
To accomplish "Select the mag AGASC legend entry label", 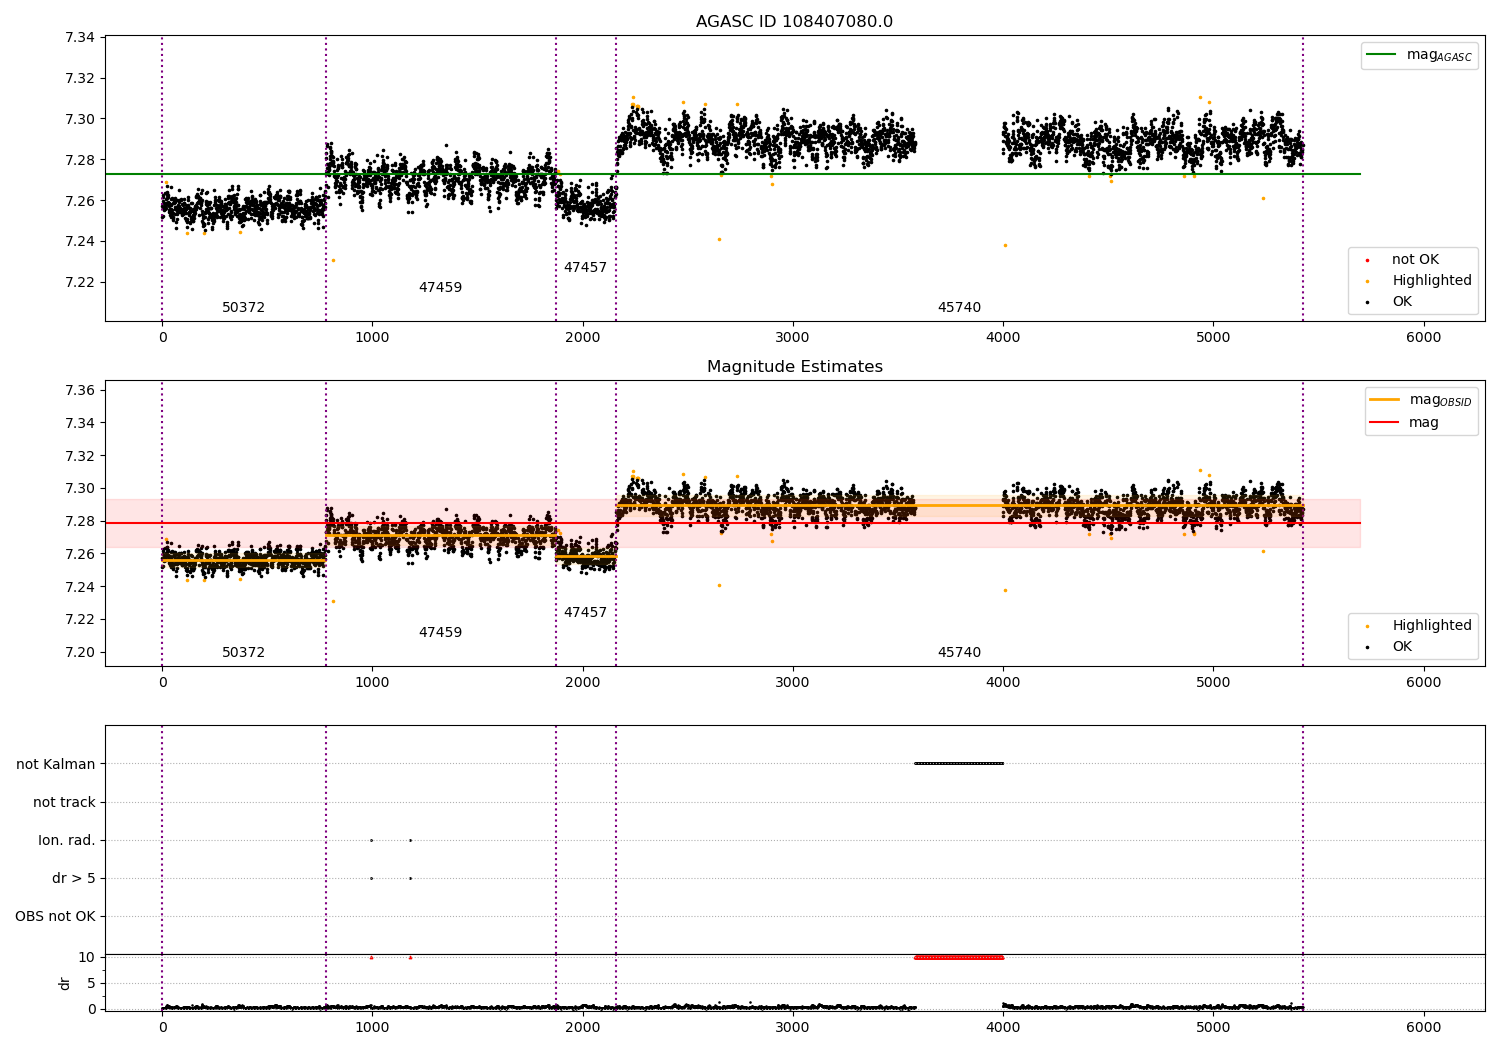I will coord(1439,56).
